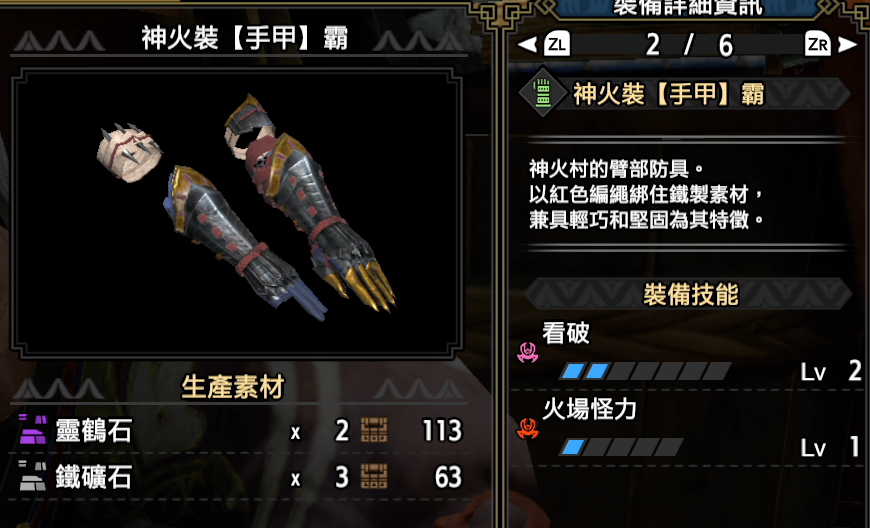
Task: Select the left white arrow beside ZL
Action: coord(528,44)
